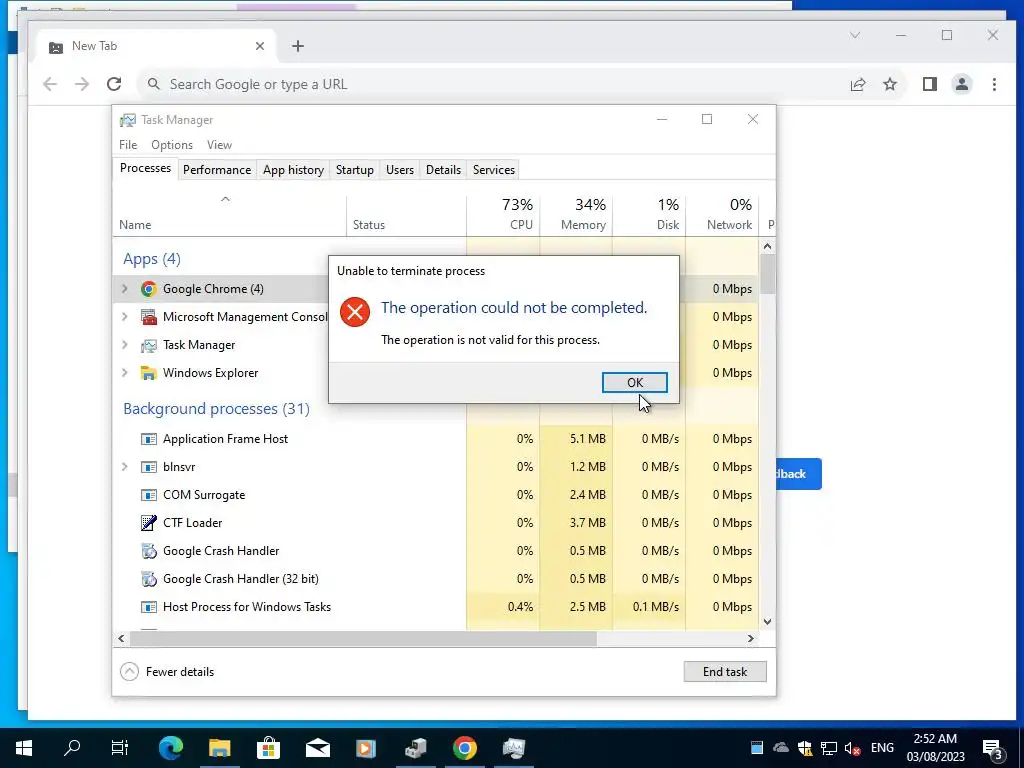Click the share this page icon in Chrome
The width and height of the screenshot is (1024, 768).
pos(857,84)
